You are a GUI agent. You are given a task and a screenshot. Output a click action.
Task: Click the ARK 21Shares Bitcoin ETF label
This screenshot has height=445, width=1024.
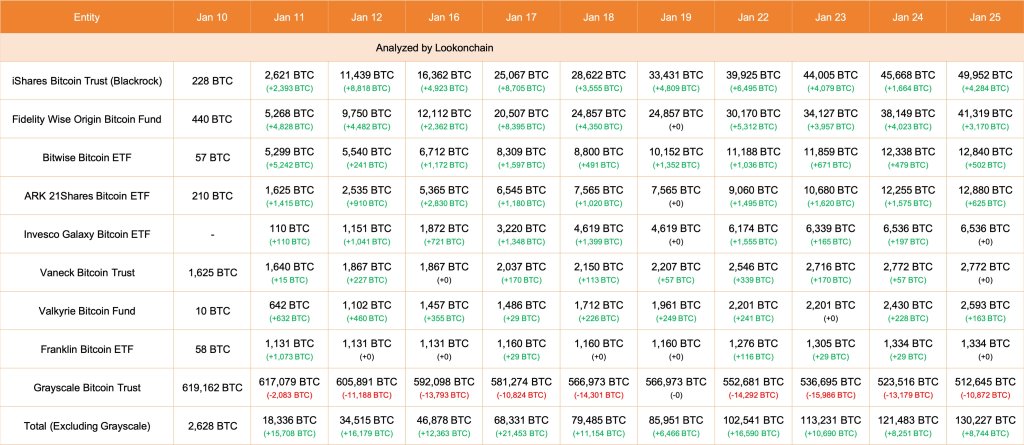(87, 196)
